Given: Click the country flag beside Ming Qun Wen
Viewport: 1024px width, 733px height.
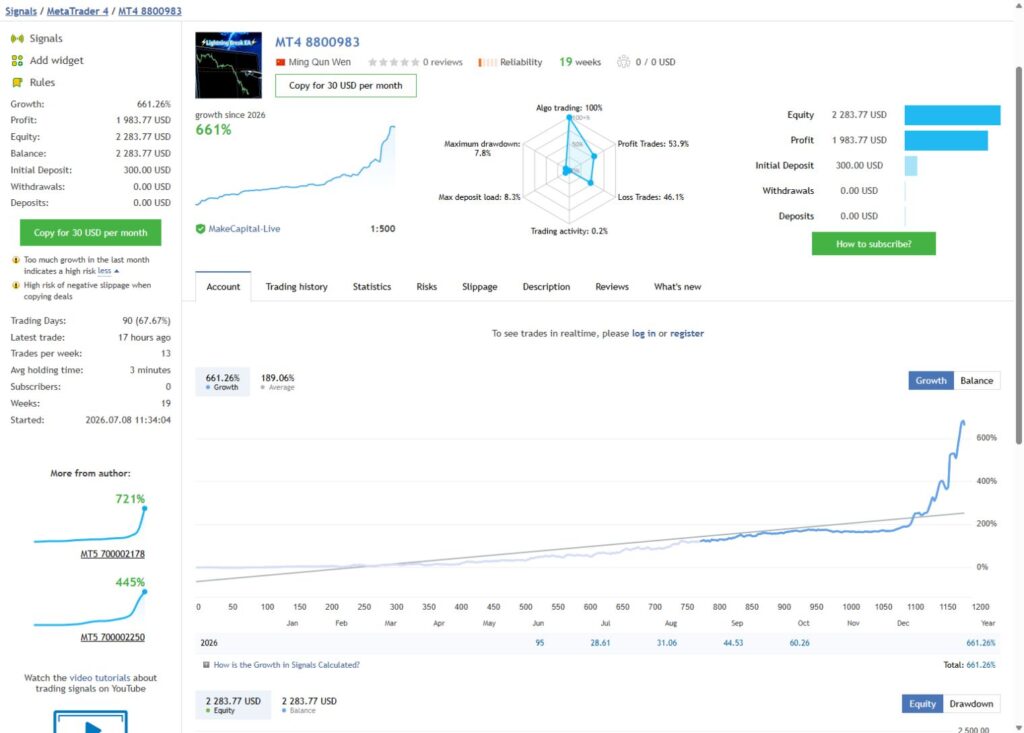Looking at the screenshot, I should (281, 62).
